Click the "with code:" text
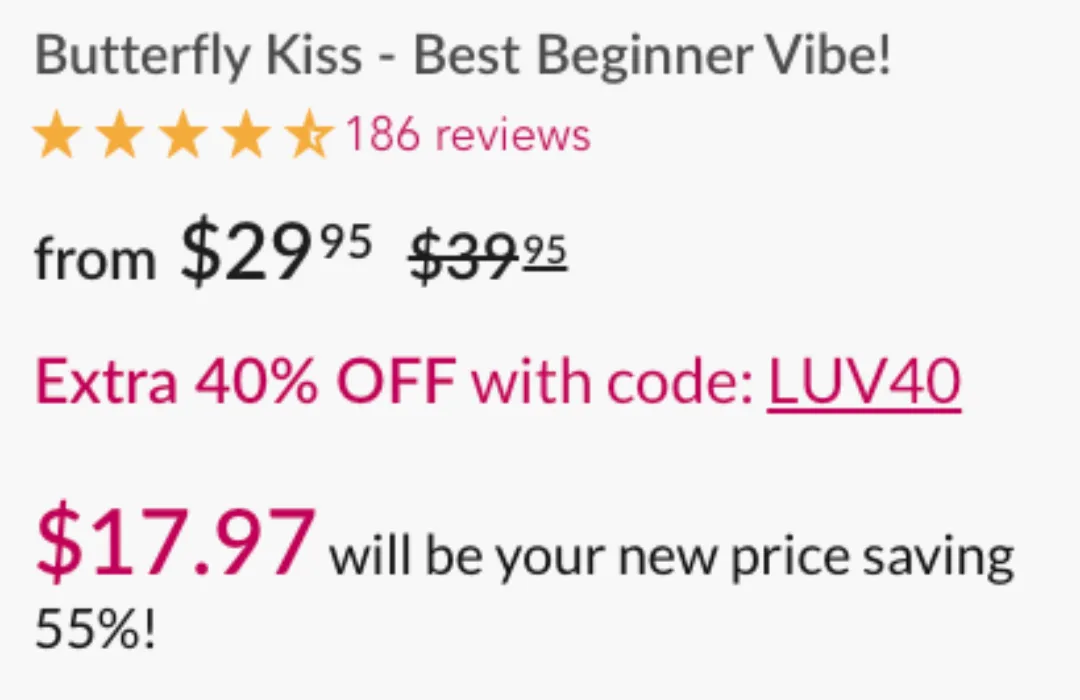This screenshot has width=1080, height=700. (612, 381)
